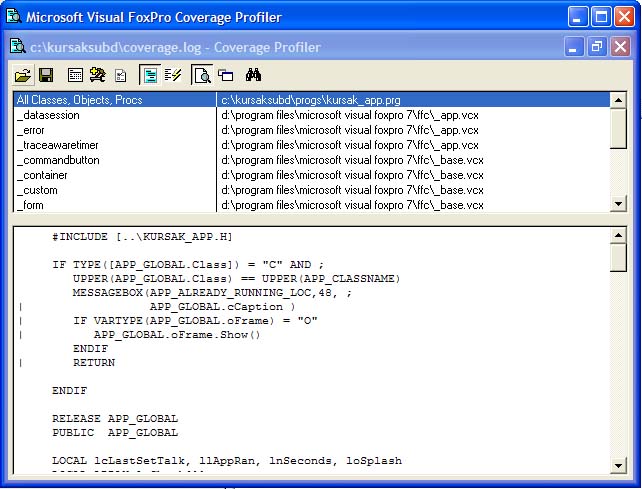Image resolution: width=642 pixels, height=489 pixels.
Task: Close the main Coverage Profiler window
Action: [x=625, y=17]
